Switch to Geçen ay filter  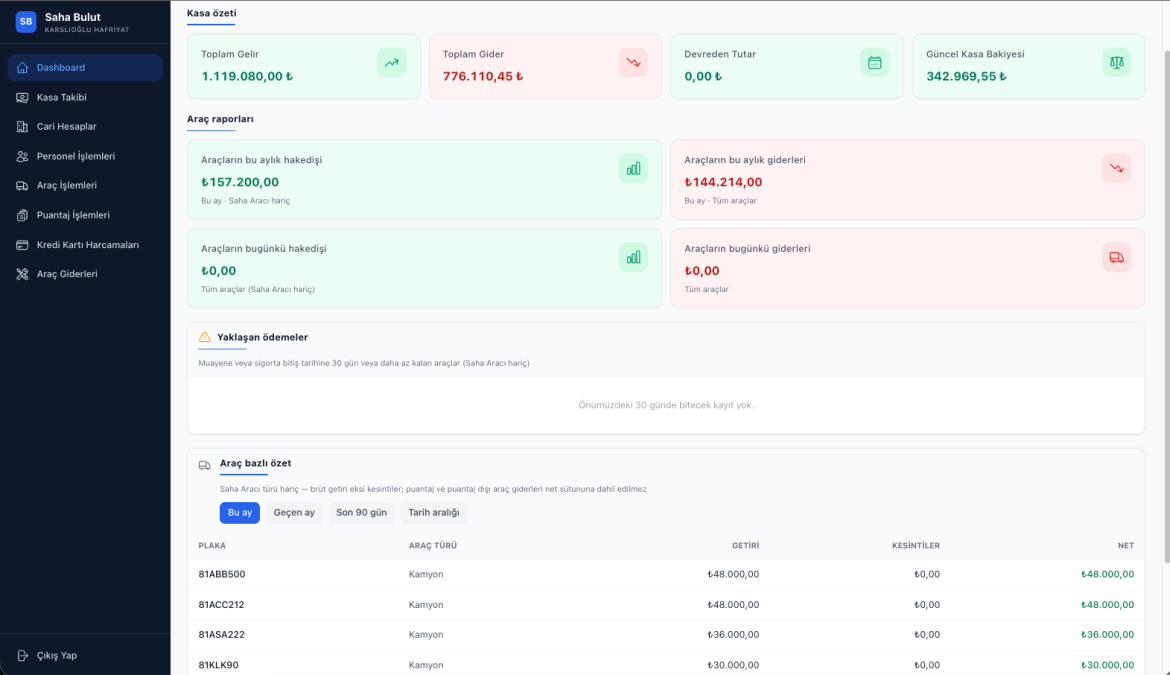pos(294,513)
